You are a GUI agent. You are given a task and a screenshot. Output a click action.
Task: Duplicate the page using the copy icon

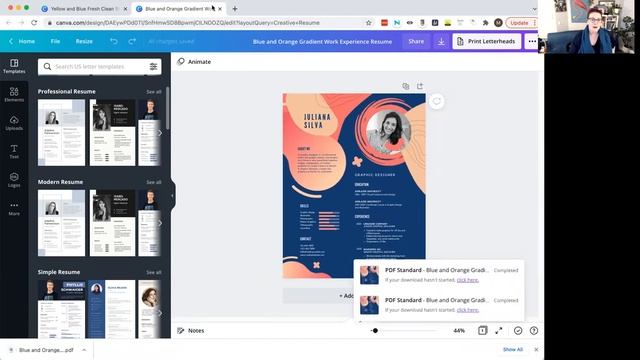coord(405,86)
